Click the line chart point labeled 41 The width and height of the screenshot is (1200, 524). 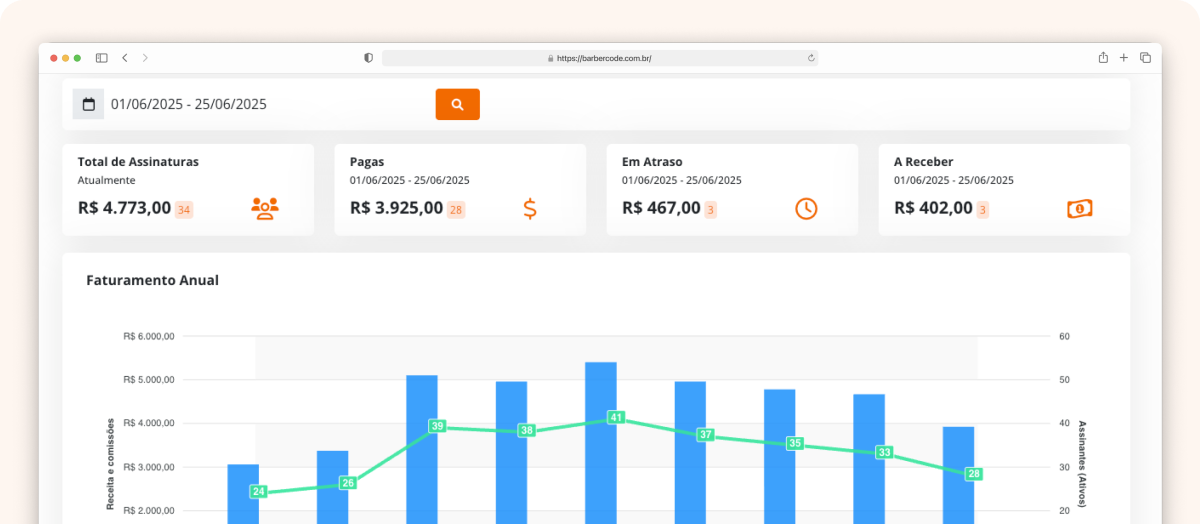click(616, 417)
